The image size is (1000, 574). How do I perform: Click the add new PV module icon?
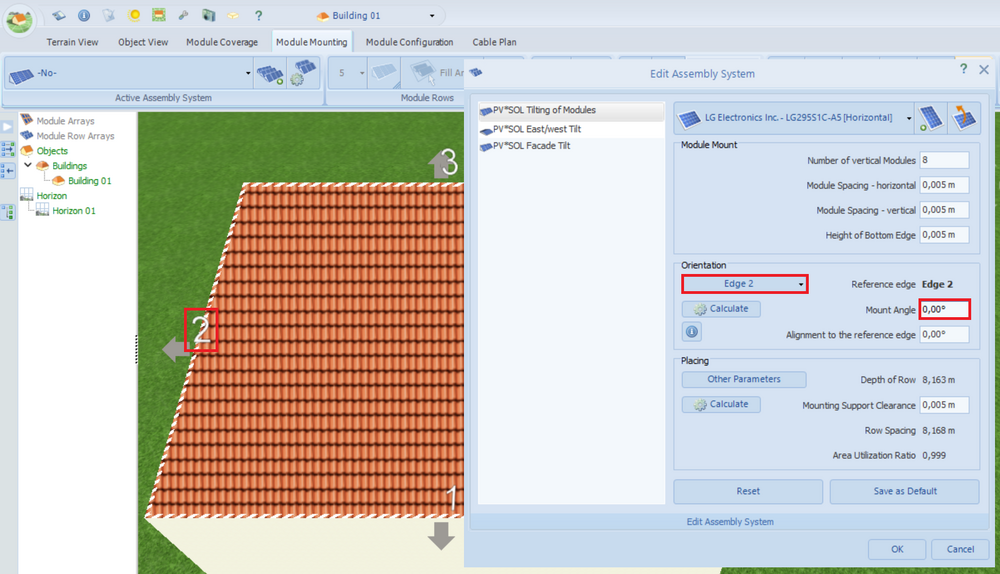pos(932,117)
